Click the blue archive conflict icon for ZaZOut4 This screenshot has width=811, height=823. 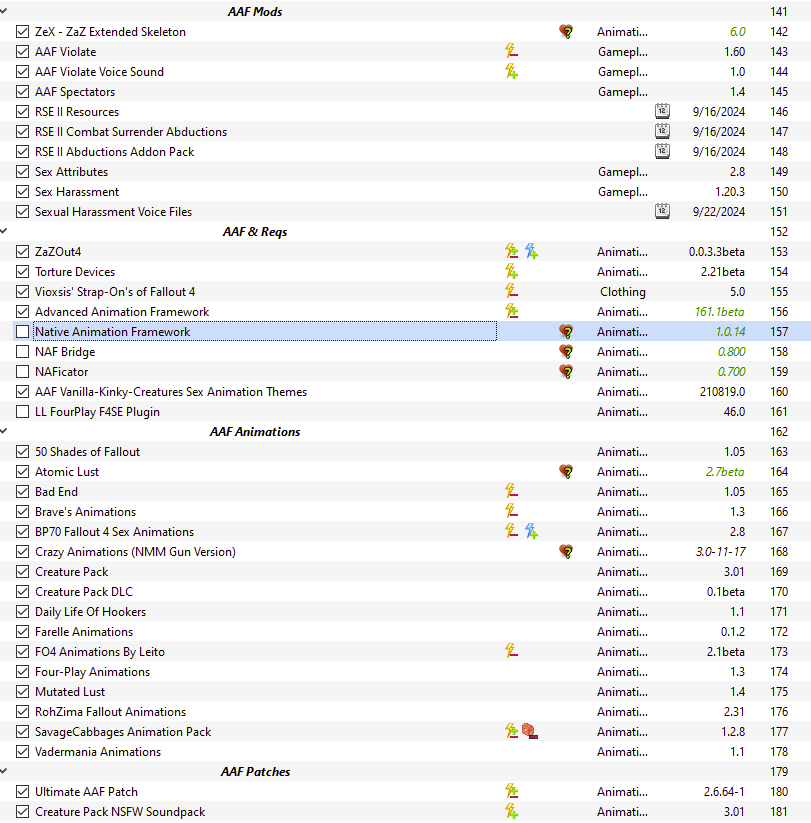tap(531, 252)
